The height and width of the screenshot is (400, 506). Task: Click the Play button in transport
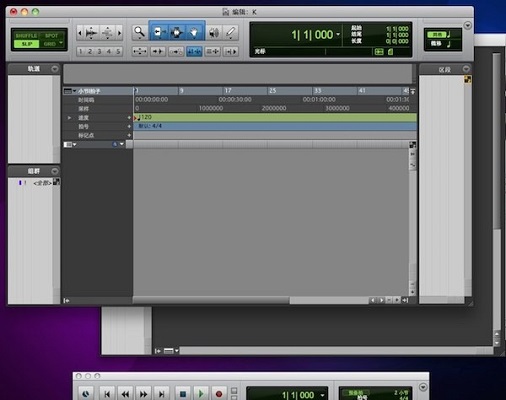coord(201,394)
